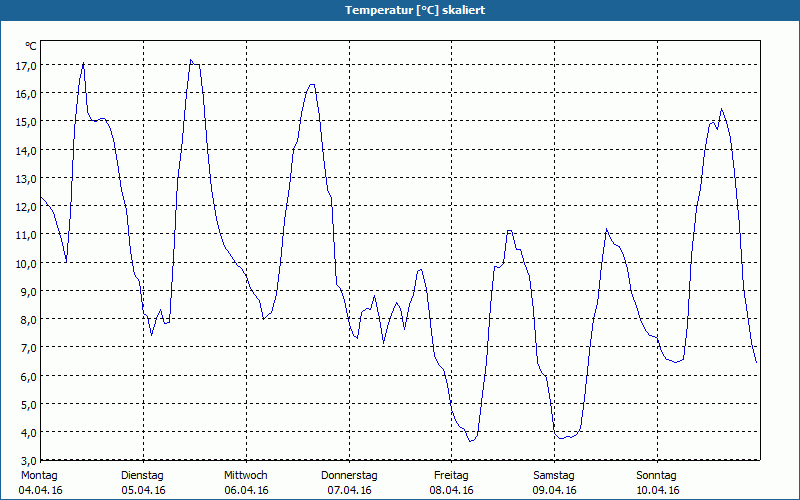The height and width of the screenshot is (500, 800).
Task: Click the 7,0 y-axis value
Action: point(29,348)
